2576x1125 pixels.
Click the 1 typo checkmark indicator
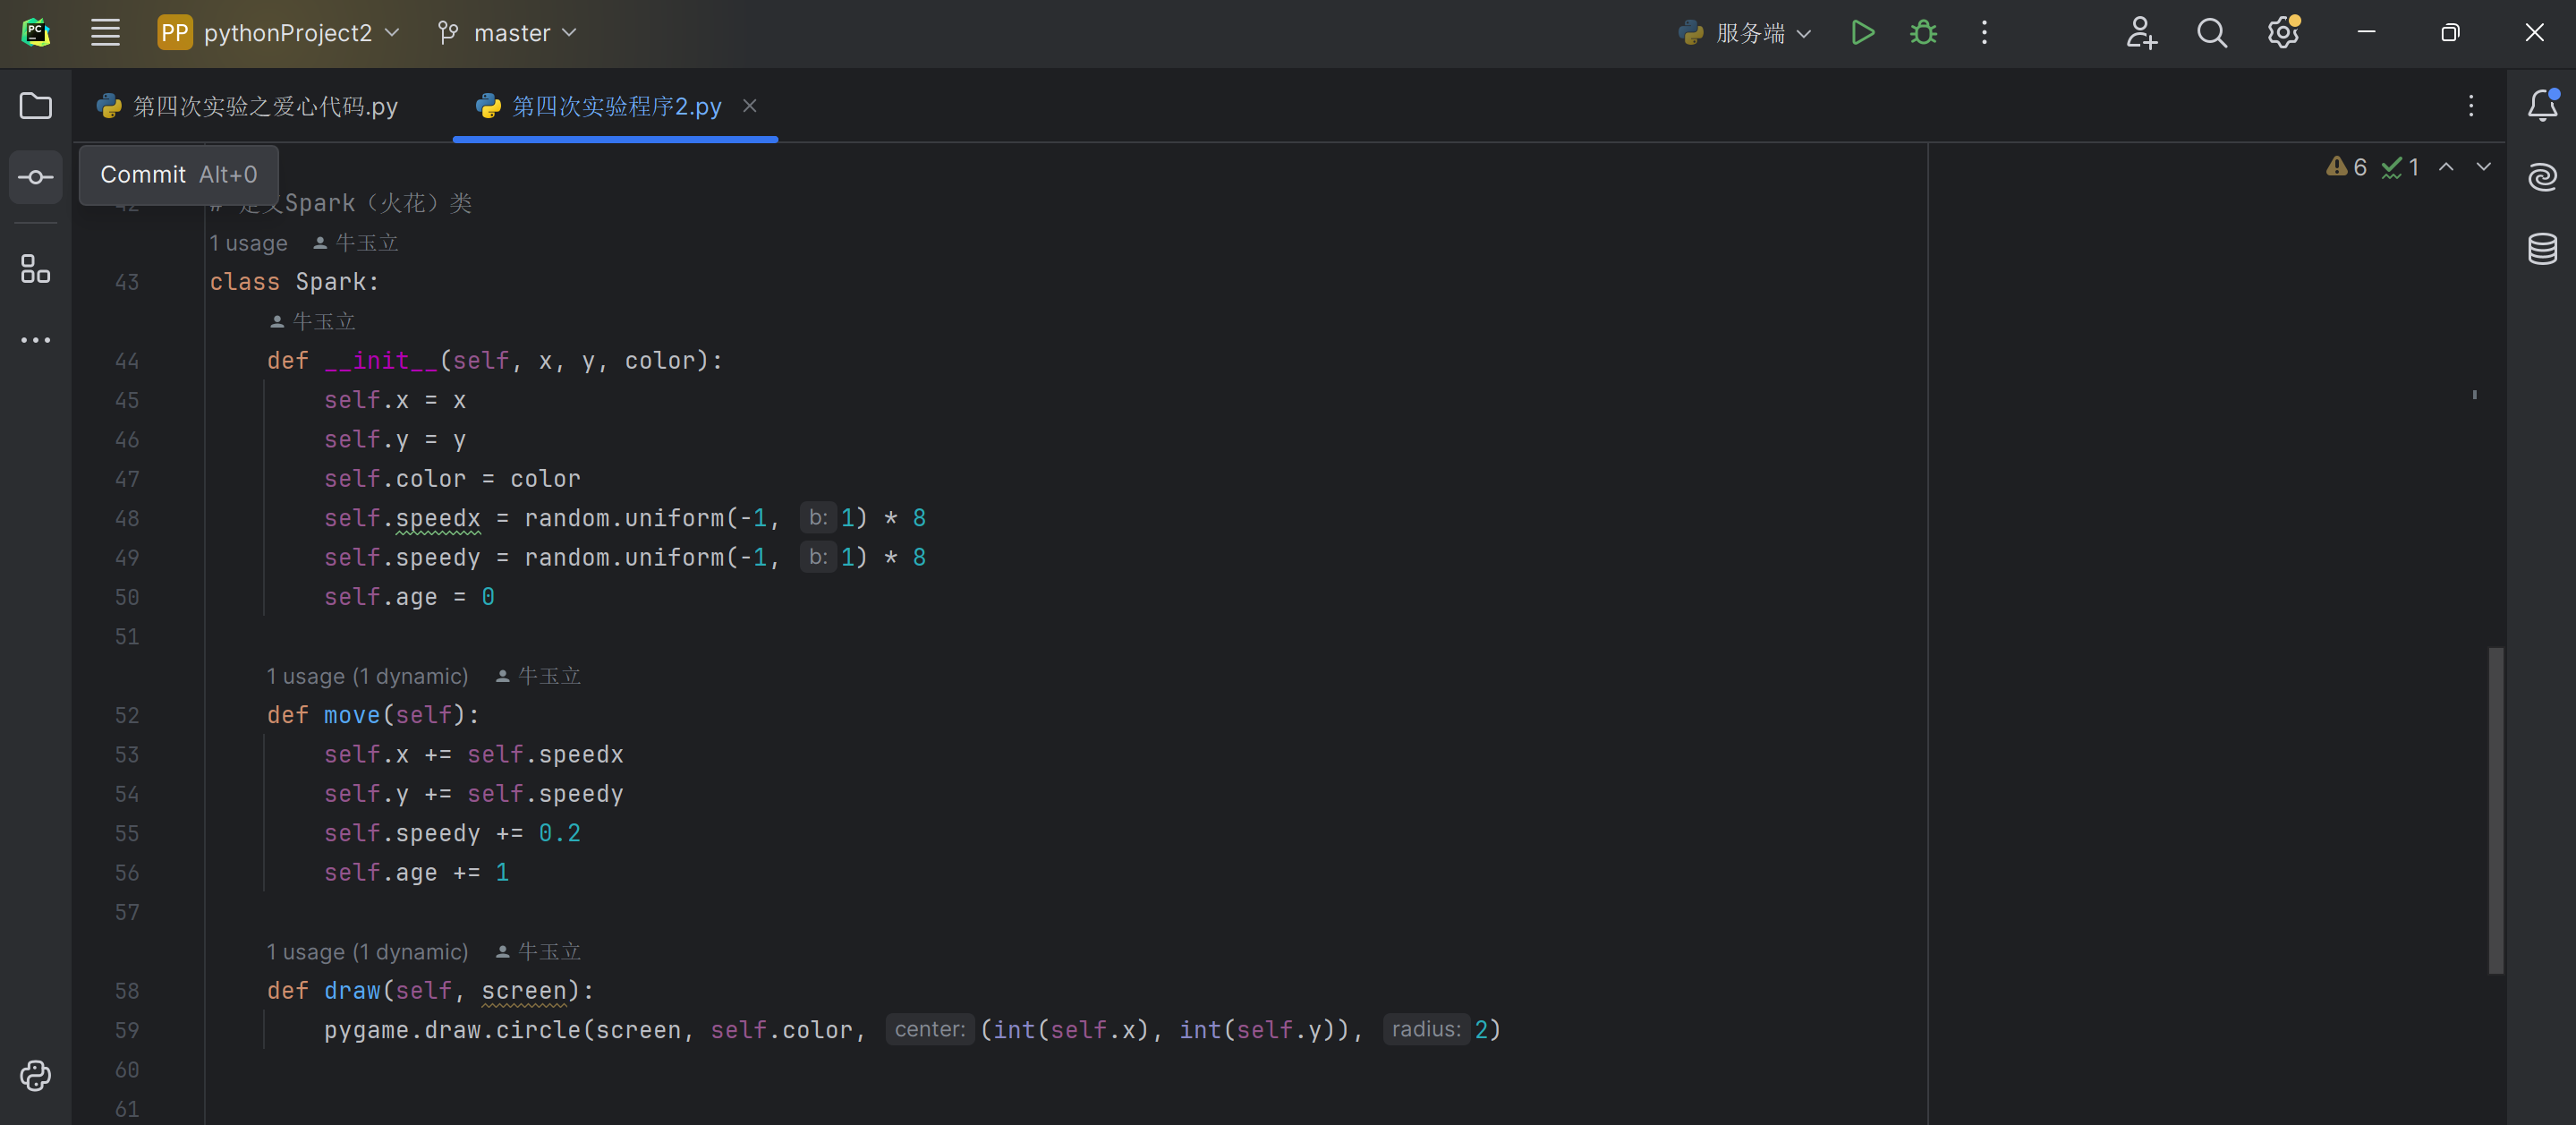click(x=2399, y=167)
